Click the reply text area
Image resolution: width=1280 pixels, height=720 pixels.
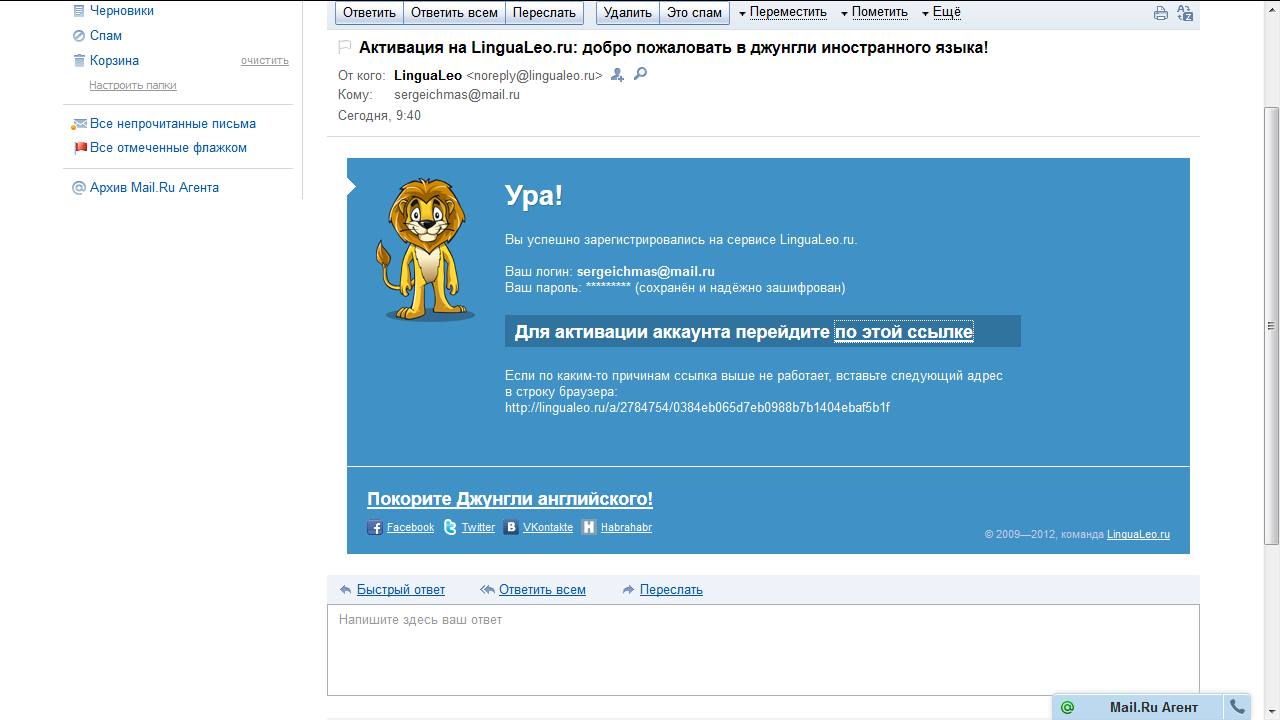coord(763,650)
